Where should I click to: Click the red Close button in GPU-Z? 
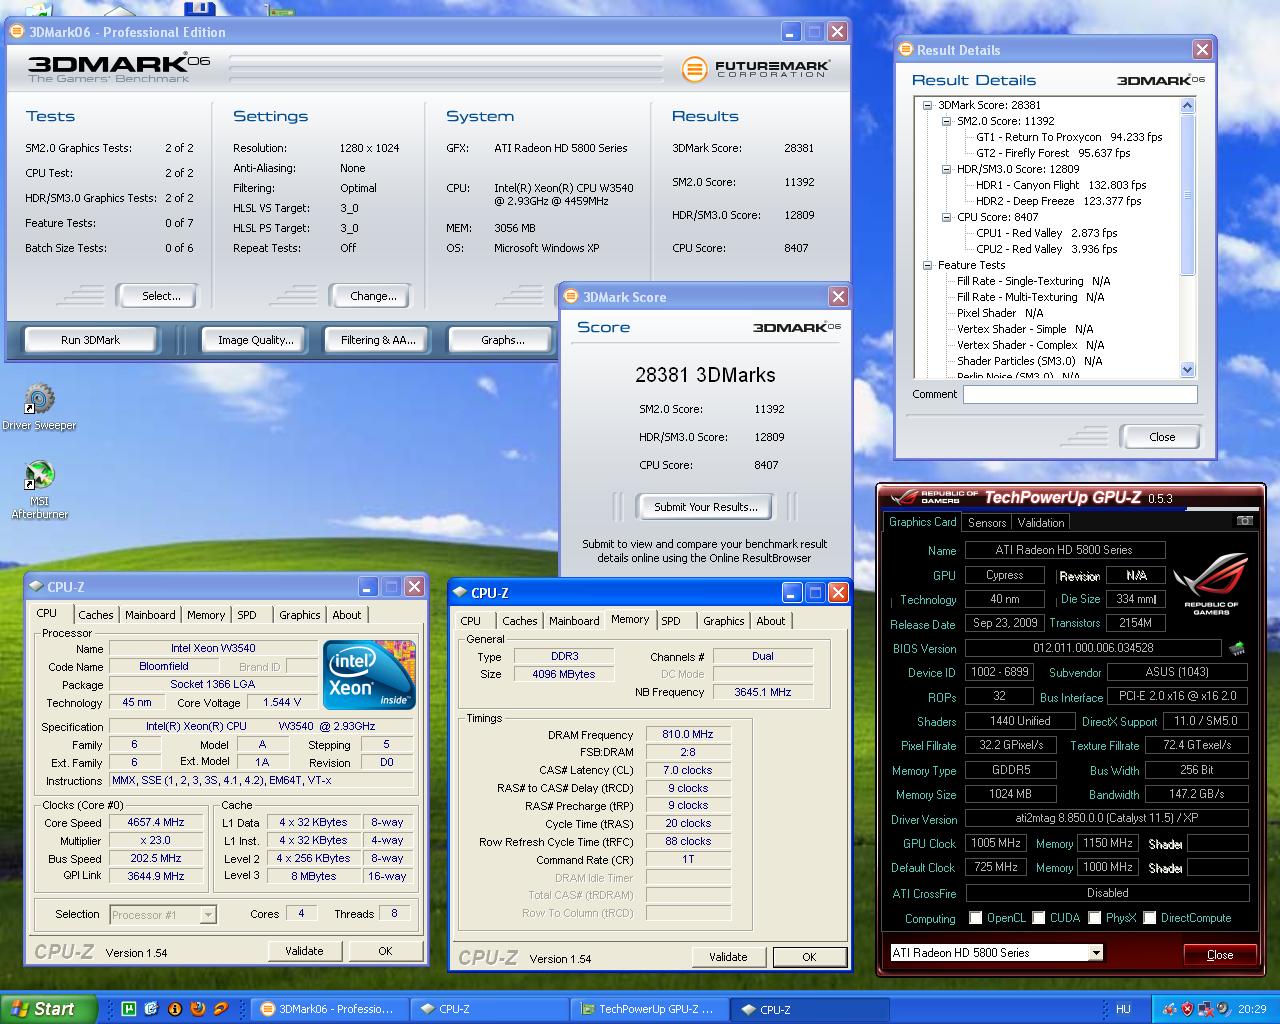coord(1220,954)
